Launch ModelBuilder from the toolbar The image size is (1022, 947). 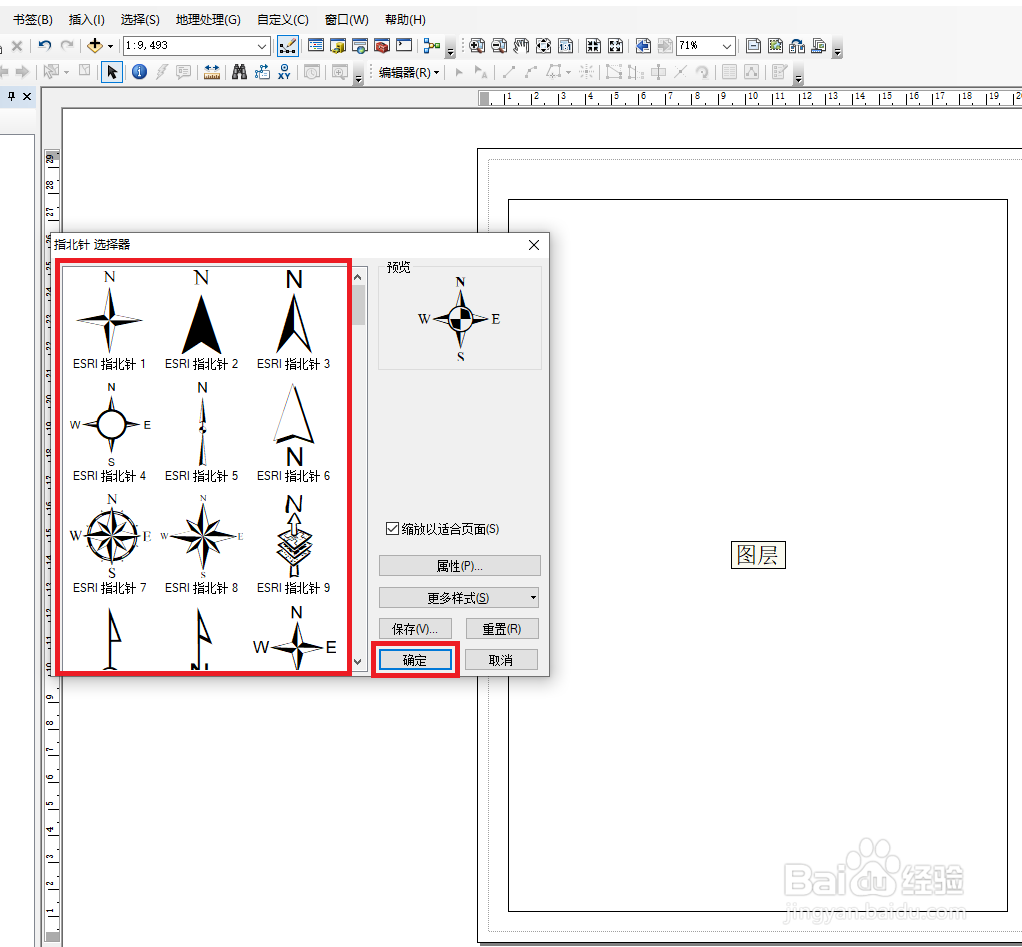click(x=431, y=46)
